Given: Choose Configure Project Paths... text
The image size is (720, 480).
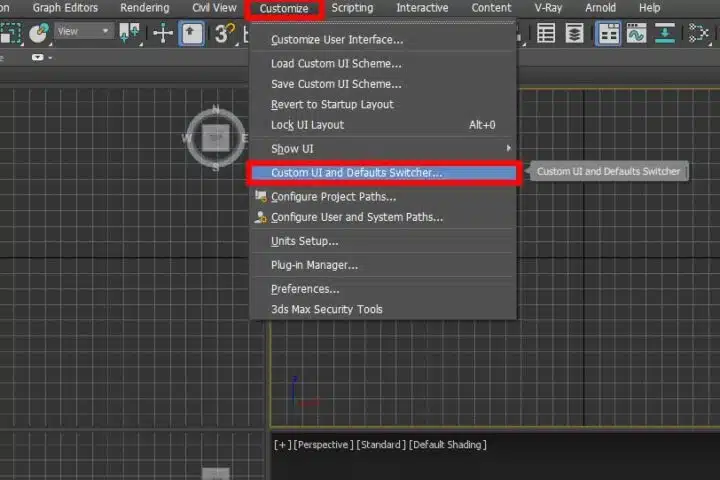Looking at the screenshot, I should coord(333,197).
